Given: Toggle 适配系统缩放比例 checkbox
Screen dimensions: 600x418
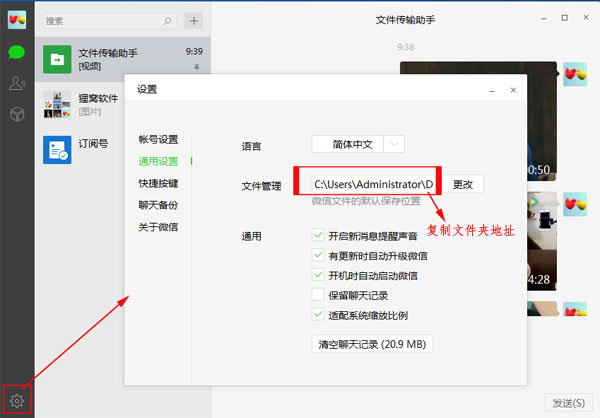Looking at the screenshot, I should (x=318, y=314).
